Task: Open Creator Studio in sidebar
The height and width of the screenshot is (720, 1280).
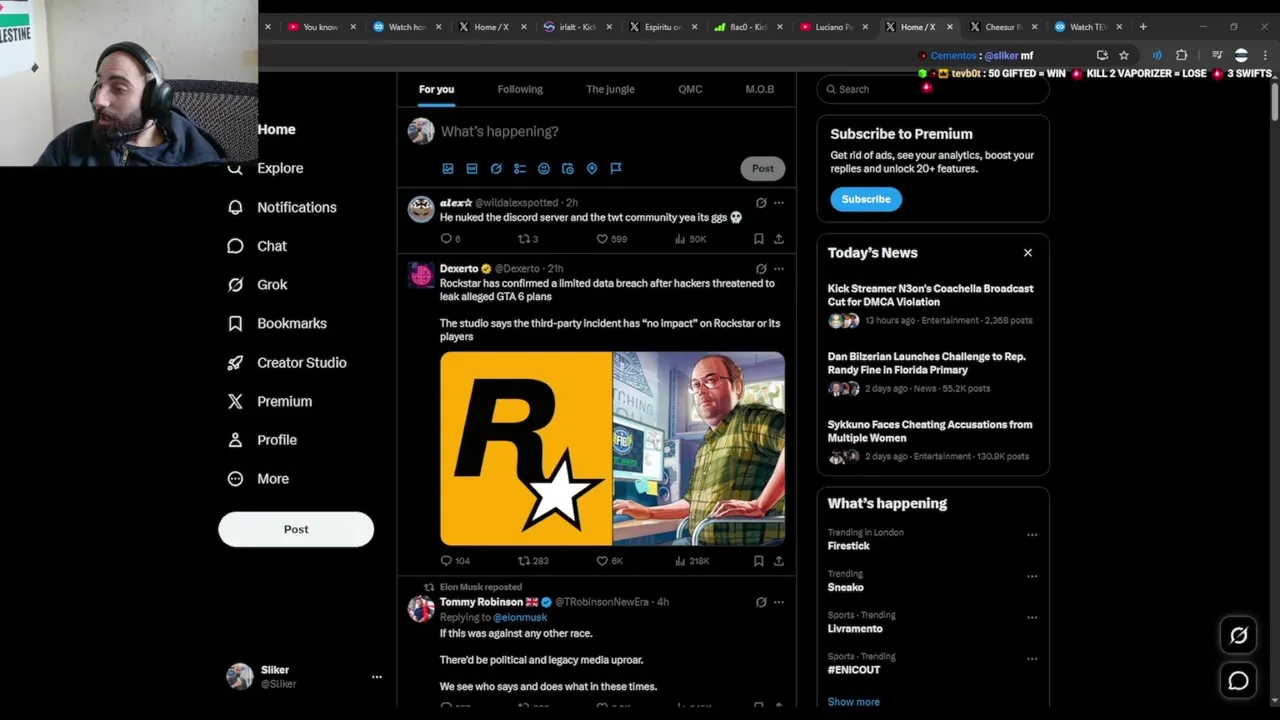Action: point(287,363)
